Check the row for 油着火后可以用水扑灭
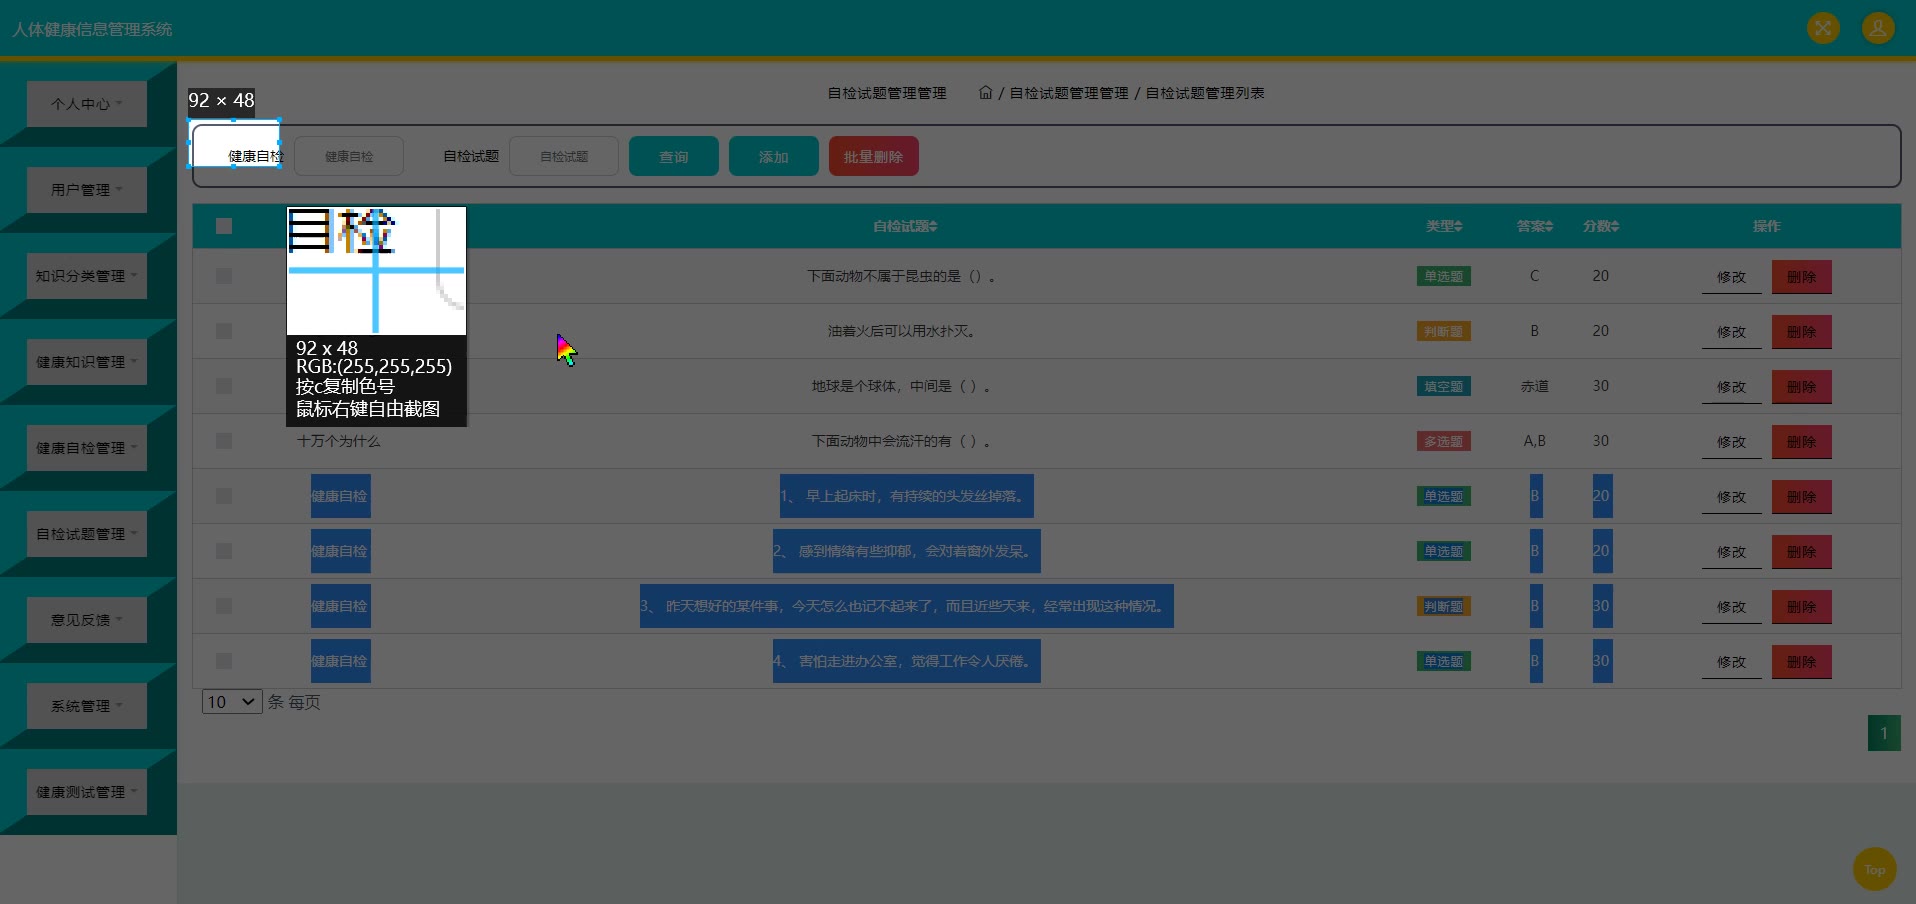The width and height of the screenshot is (1916, 904). [x=224, y=331]
